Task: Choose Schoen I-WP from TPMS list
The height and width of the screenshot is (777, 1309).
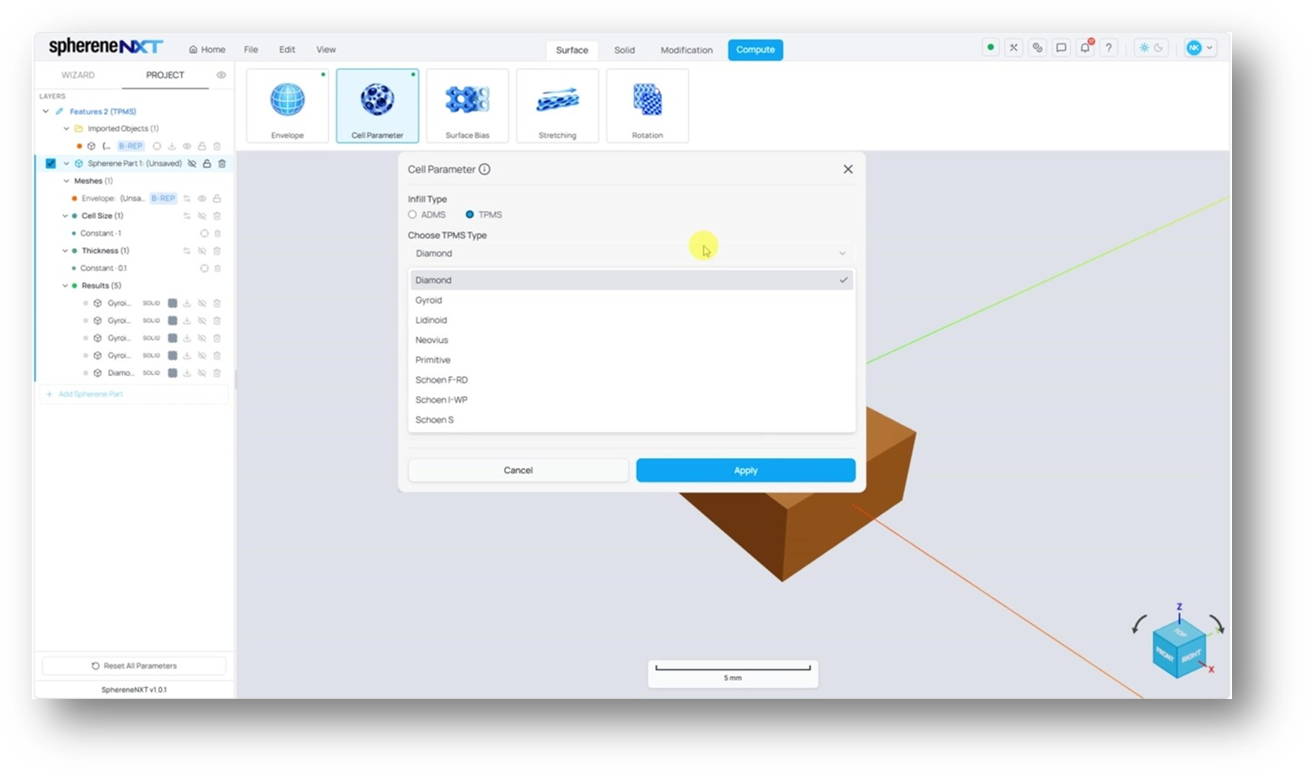Action: pos(632,400)
